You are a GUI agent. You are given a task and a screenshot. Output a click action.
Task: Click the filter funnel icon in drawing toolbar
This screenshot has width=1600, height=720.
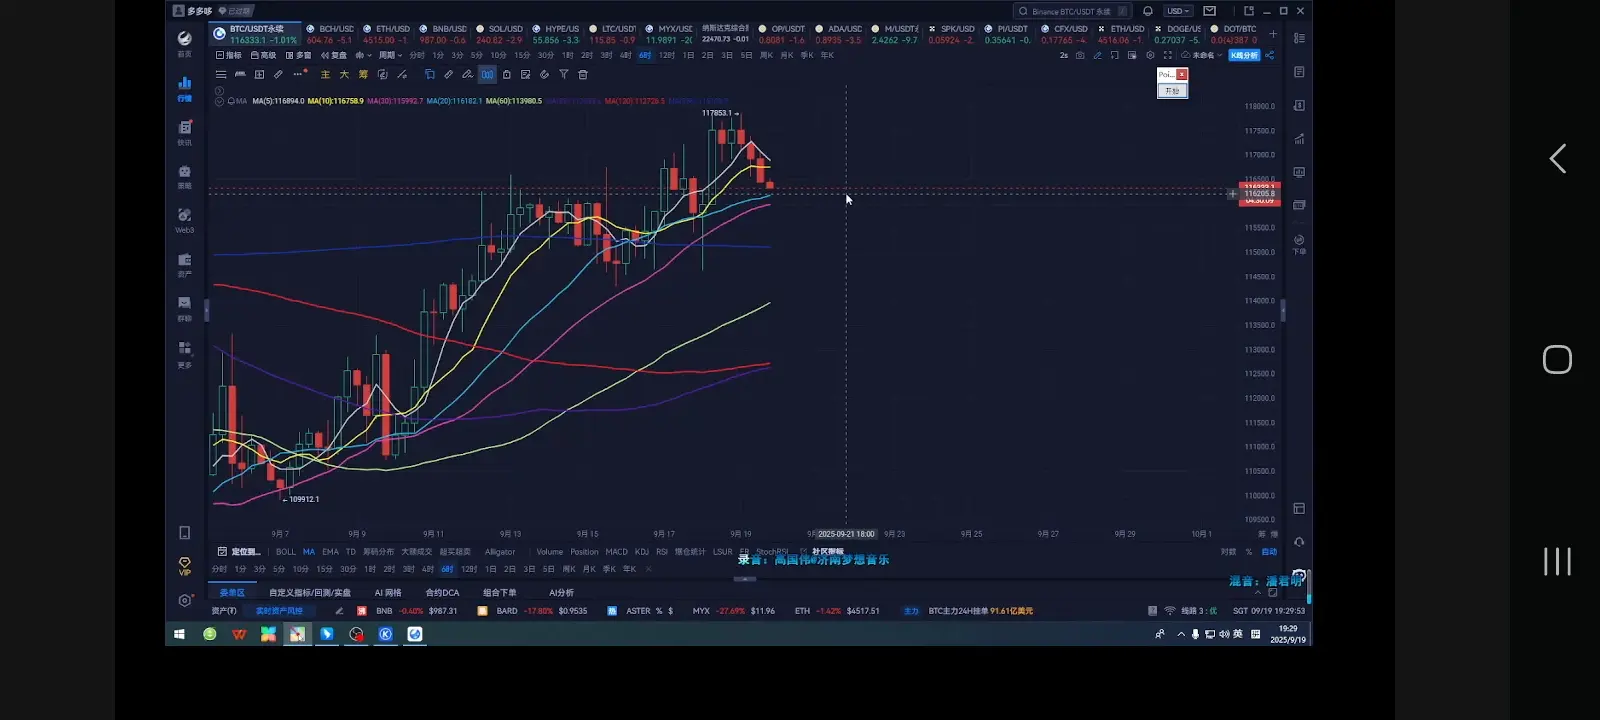563,74
